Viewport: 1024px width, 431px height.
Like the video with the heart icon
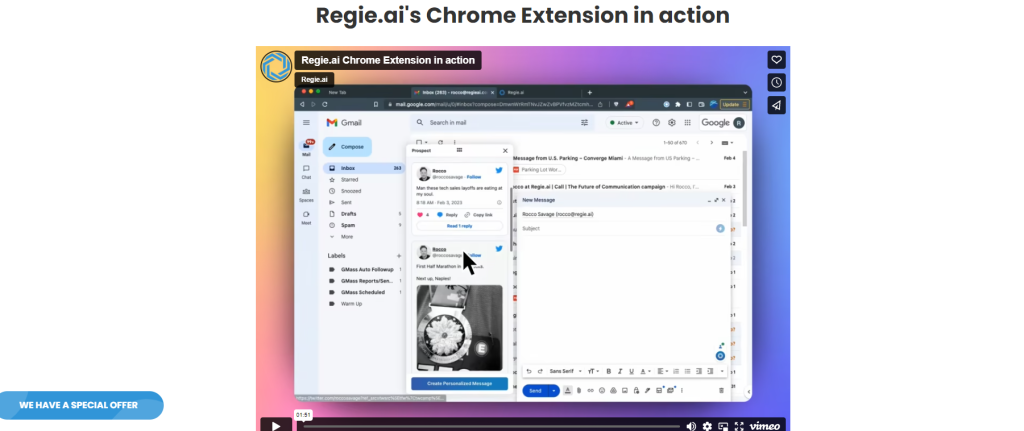pyautogui.click(x=776, y=60)
